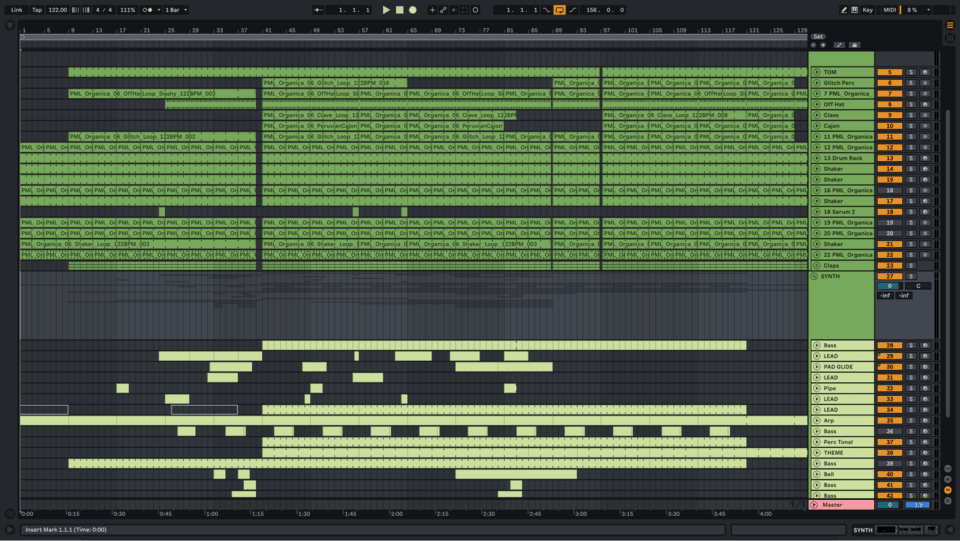The width and height of the screenshot is (960, 541).
Task: Collapse the SYNTH group track
Action: pyautogui.click(x=817, y=276)
